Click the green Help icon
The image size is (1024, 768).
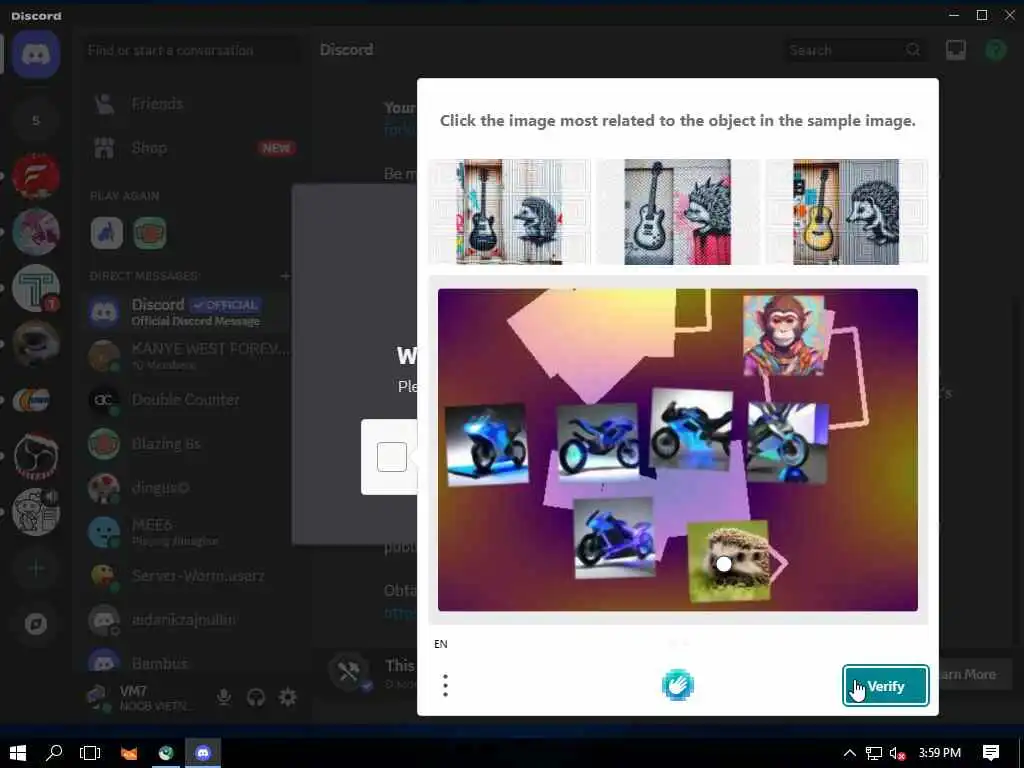point(995,50)
